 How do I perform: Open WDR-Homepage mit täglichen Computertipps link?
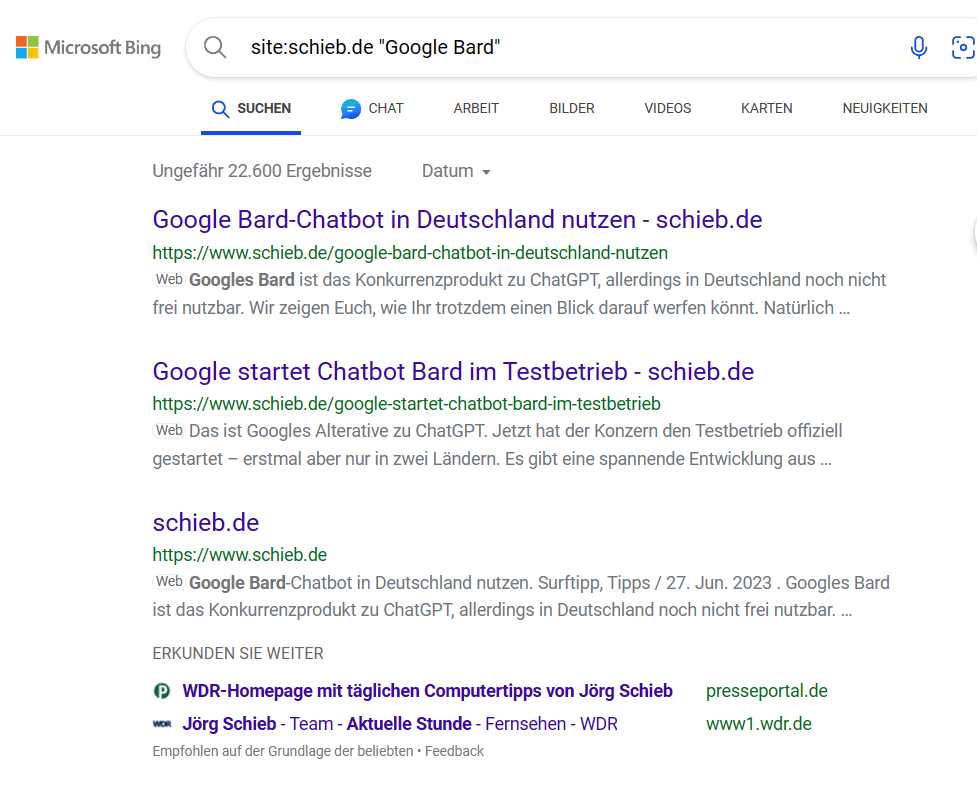pyautogui.click(x=427, y=691)
